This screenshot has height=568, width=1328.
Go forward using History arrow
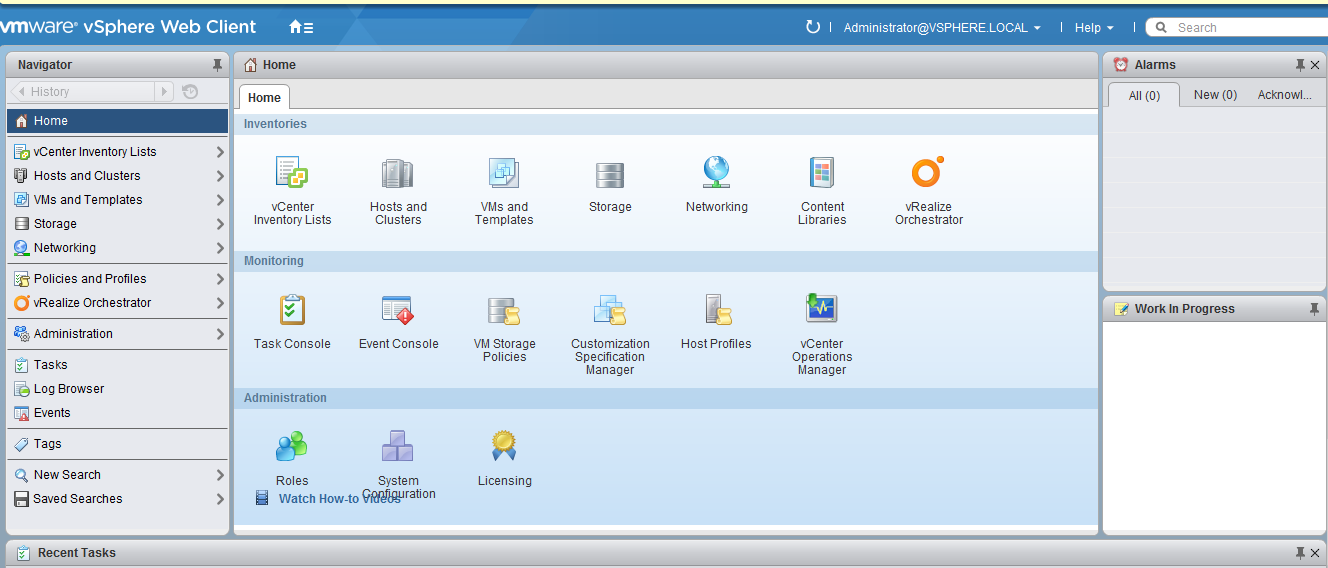tap(165, 92)
